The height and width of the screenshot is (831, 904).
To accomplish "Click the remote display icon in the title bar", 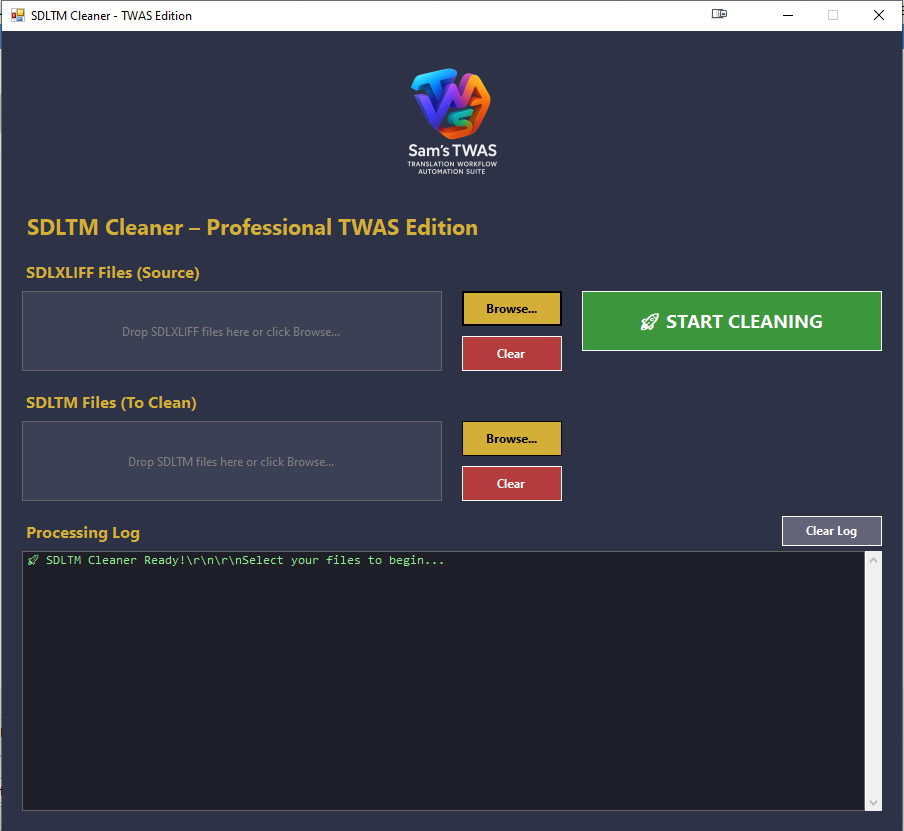I will (719, 14).
